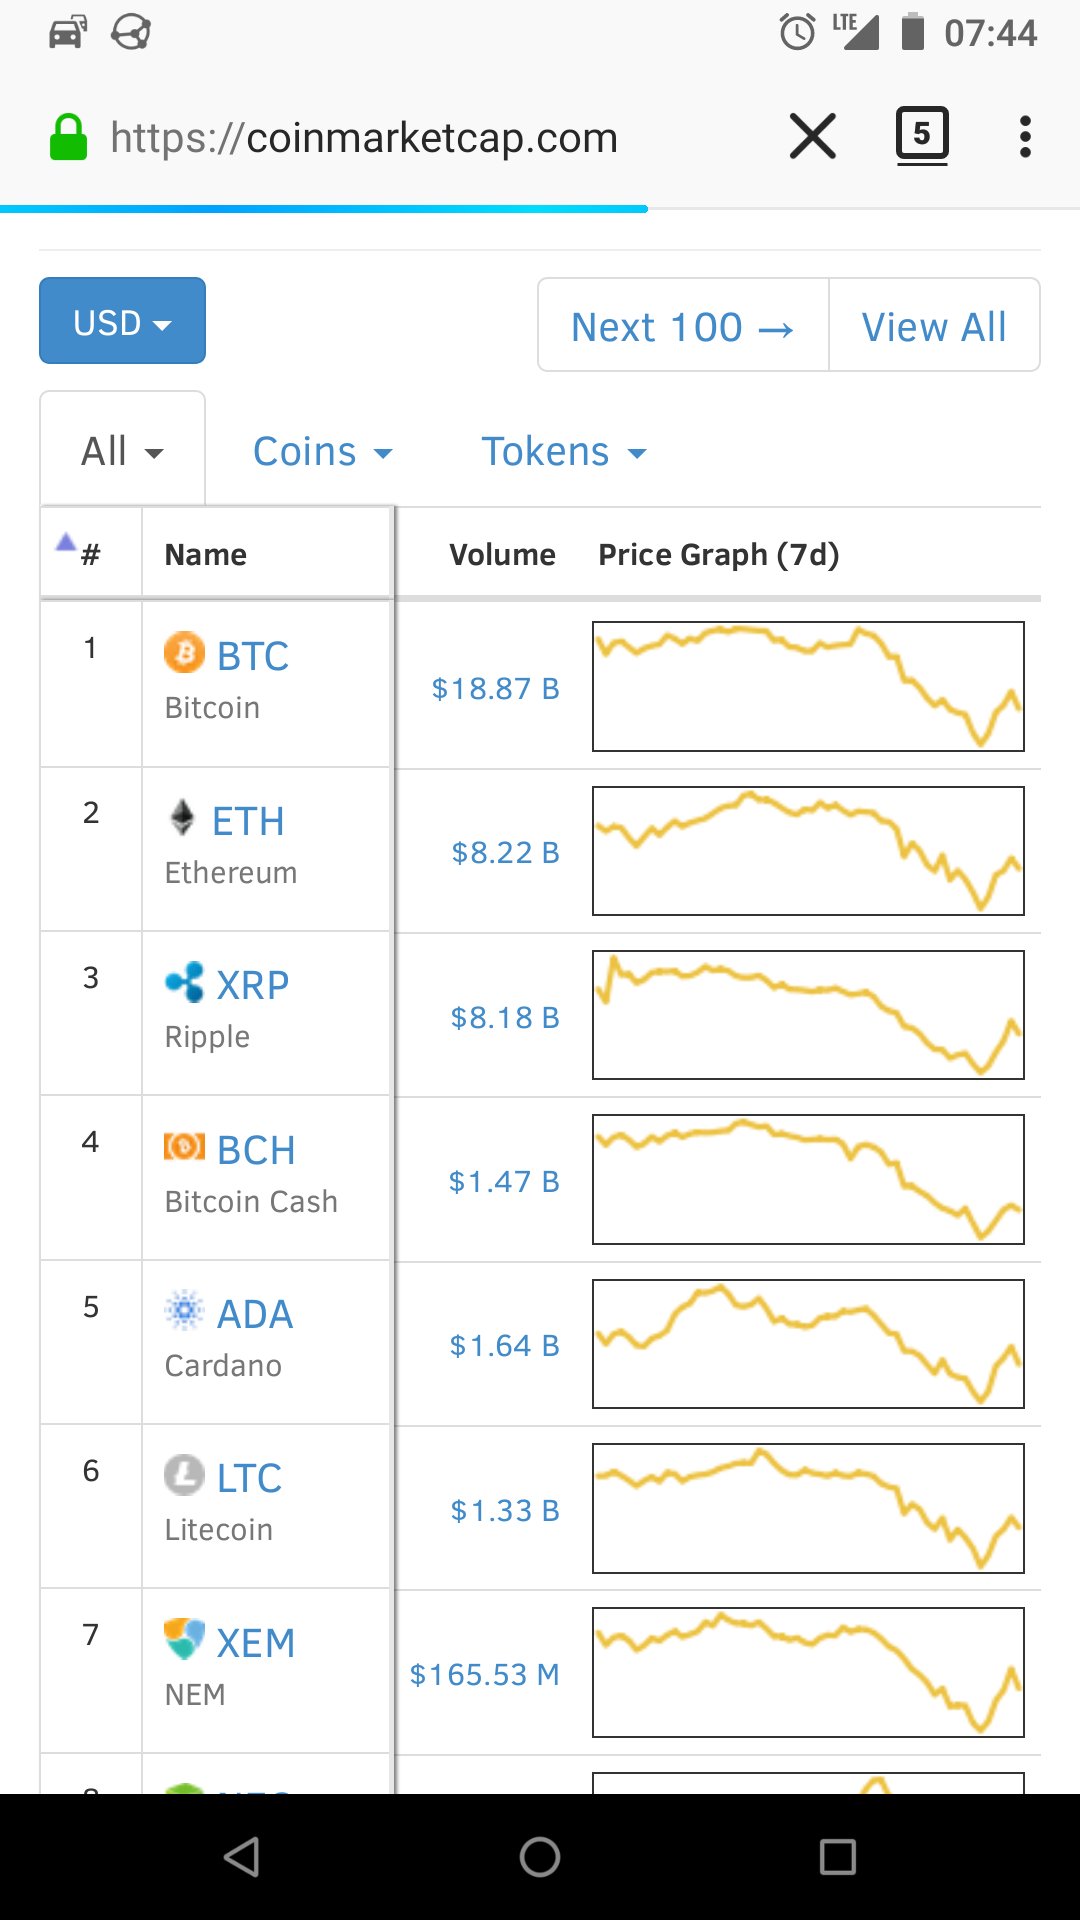Select the All tab
This screenshot has width=1080, height=1920.
coord(122,451)
